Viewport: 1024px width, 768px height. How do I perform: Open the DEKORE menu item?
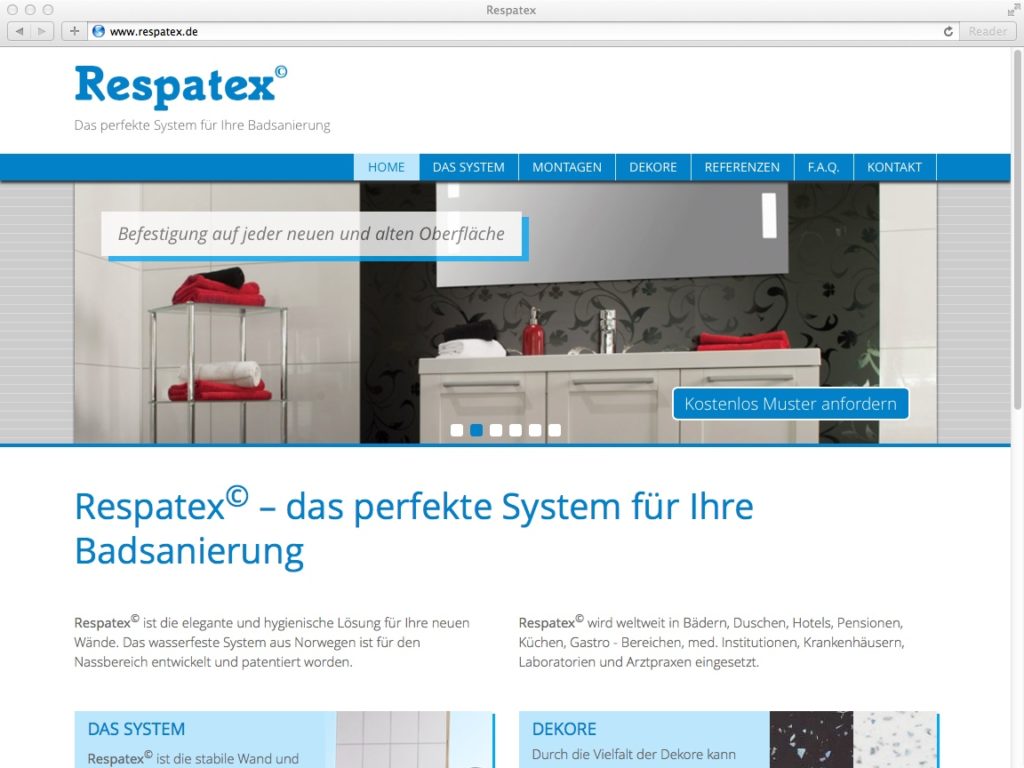(x=653, y=167)
